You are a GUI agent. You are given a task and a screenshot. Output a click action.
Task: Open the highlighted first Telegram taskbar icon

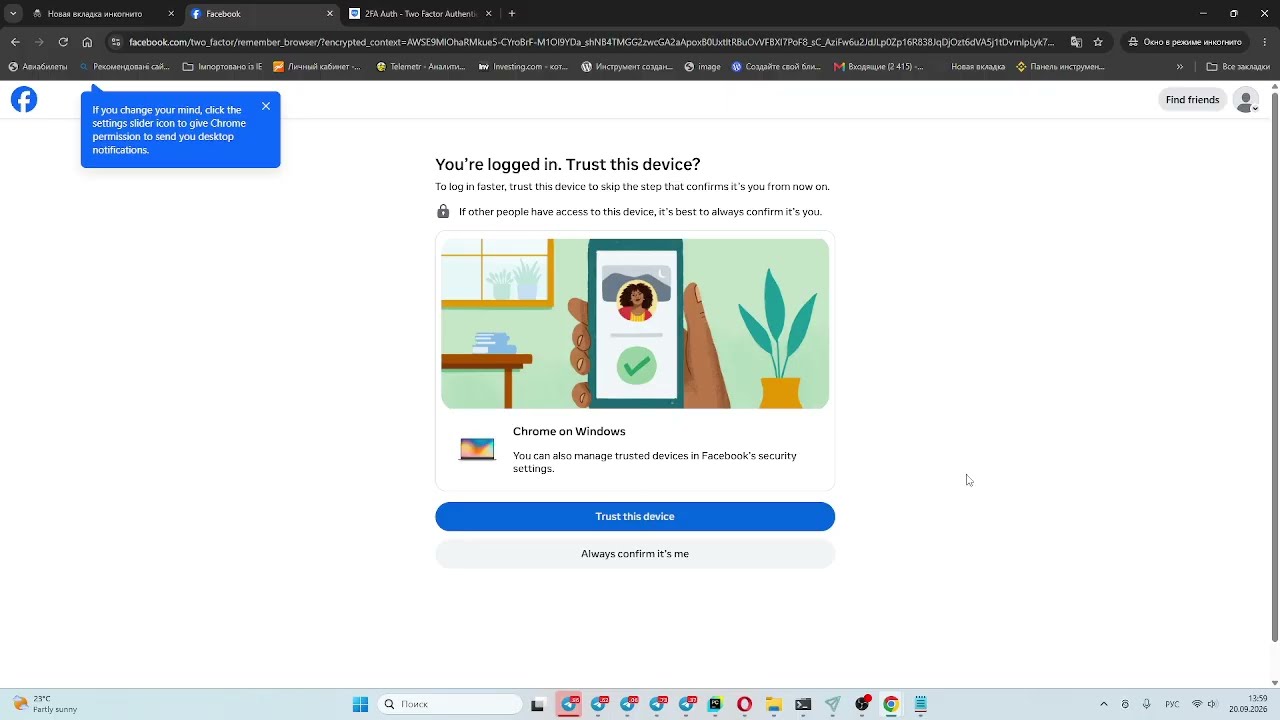[570, 704]
